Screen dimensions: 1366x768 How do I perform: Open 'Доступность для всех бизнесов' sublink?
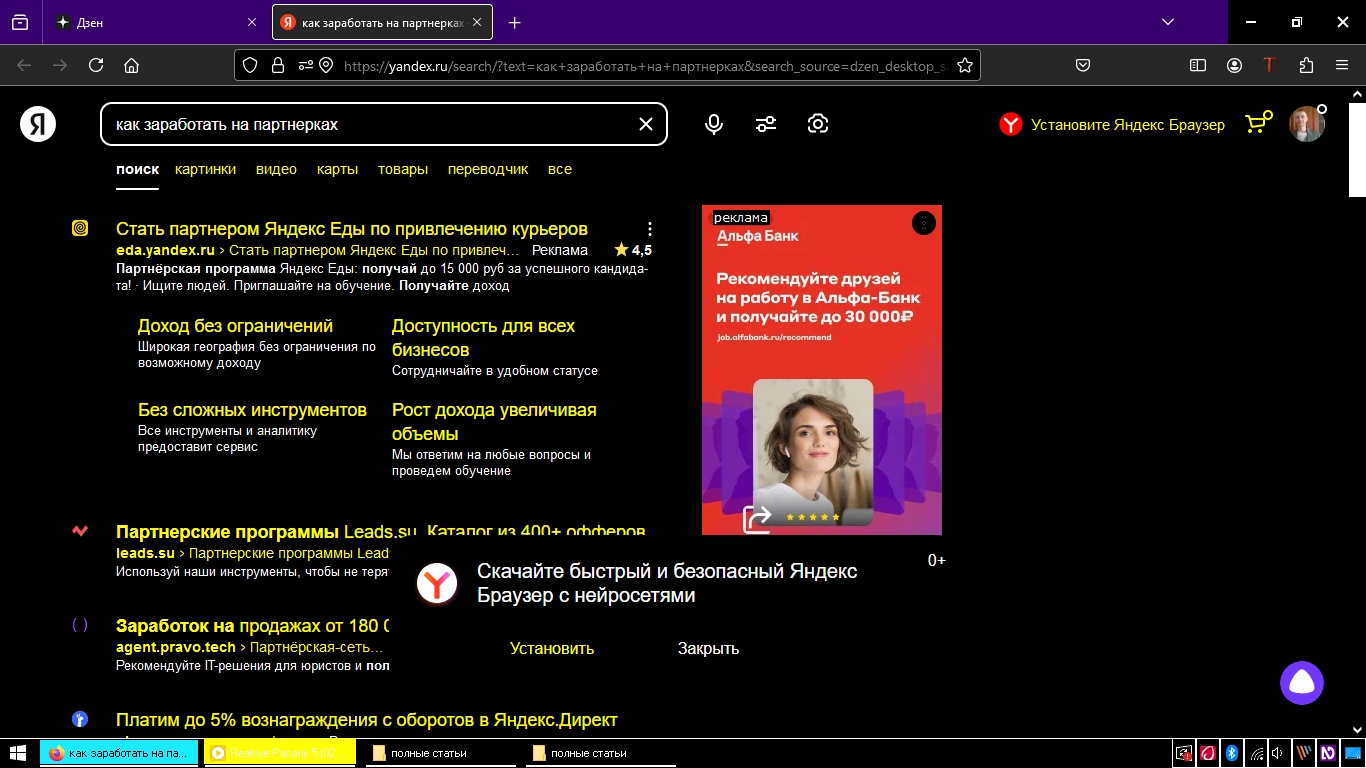tap(483, 338)
